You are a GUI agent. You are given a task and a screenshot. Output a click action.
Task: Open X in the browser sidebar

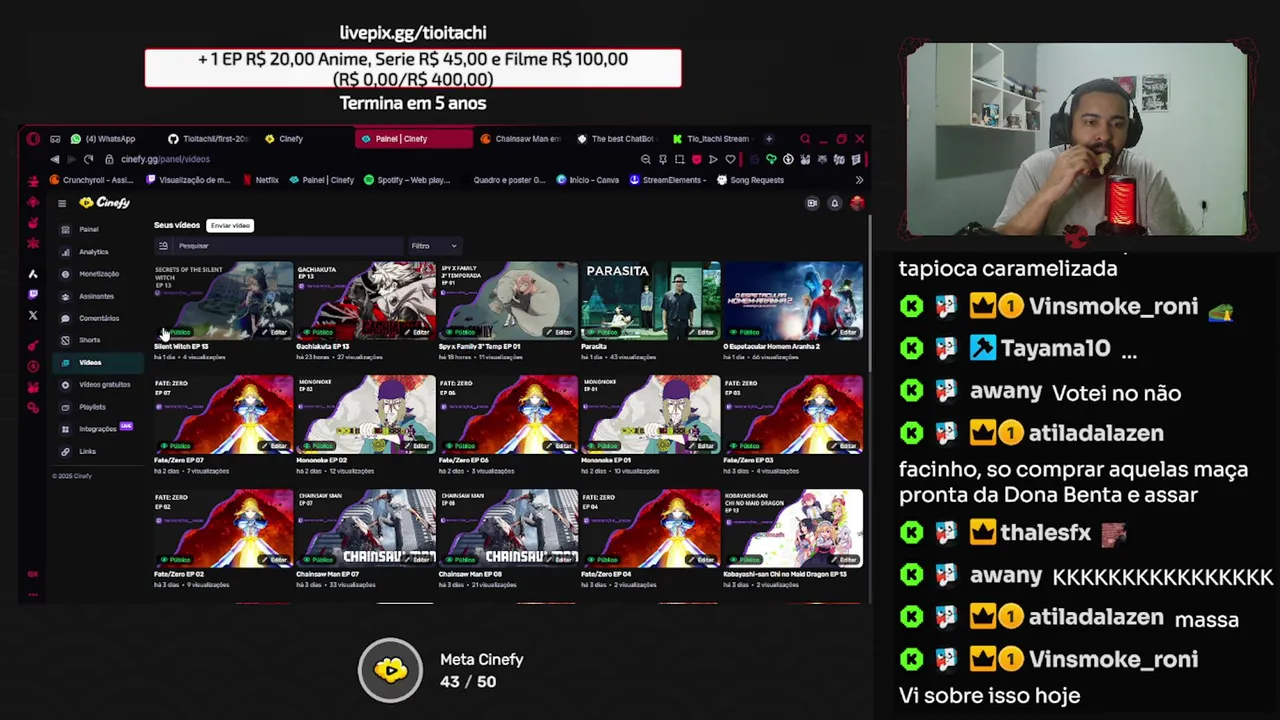click(x=33, y=315)
